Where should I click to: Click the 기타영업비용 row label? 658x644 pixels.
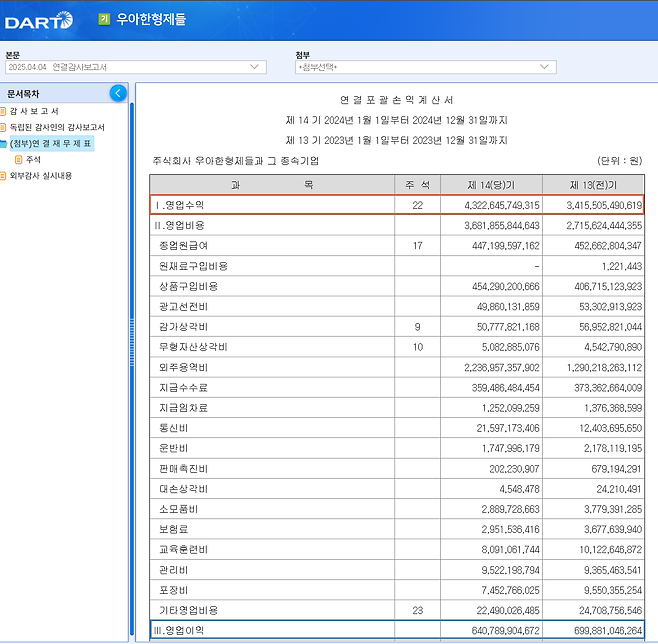point(188,610)
